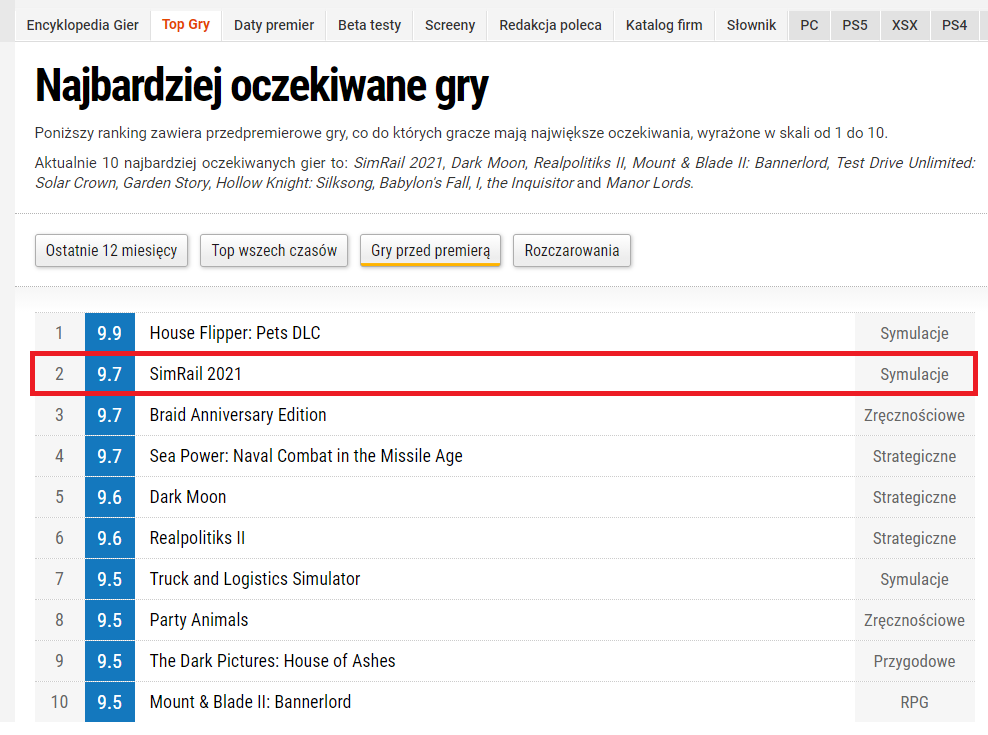This screenshot has width=988, height=735.
Task: Open the Katalog firm page
Action: coord(663,25)
